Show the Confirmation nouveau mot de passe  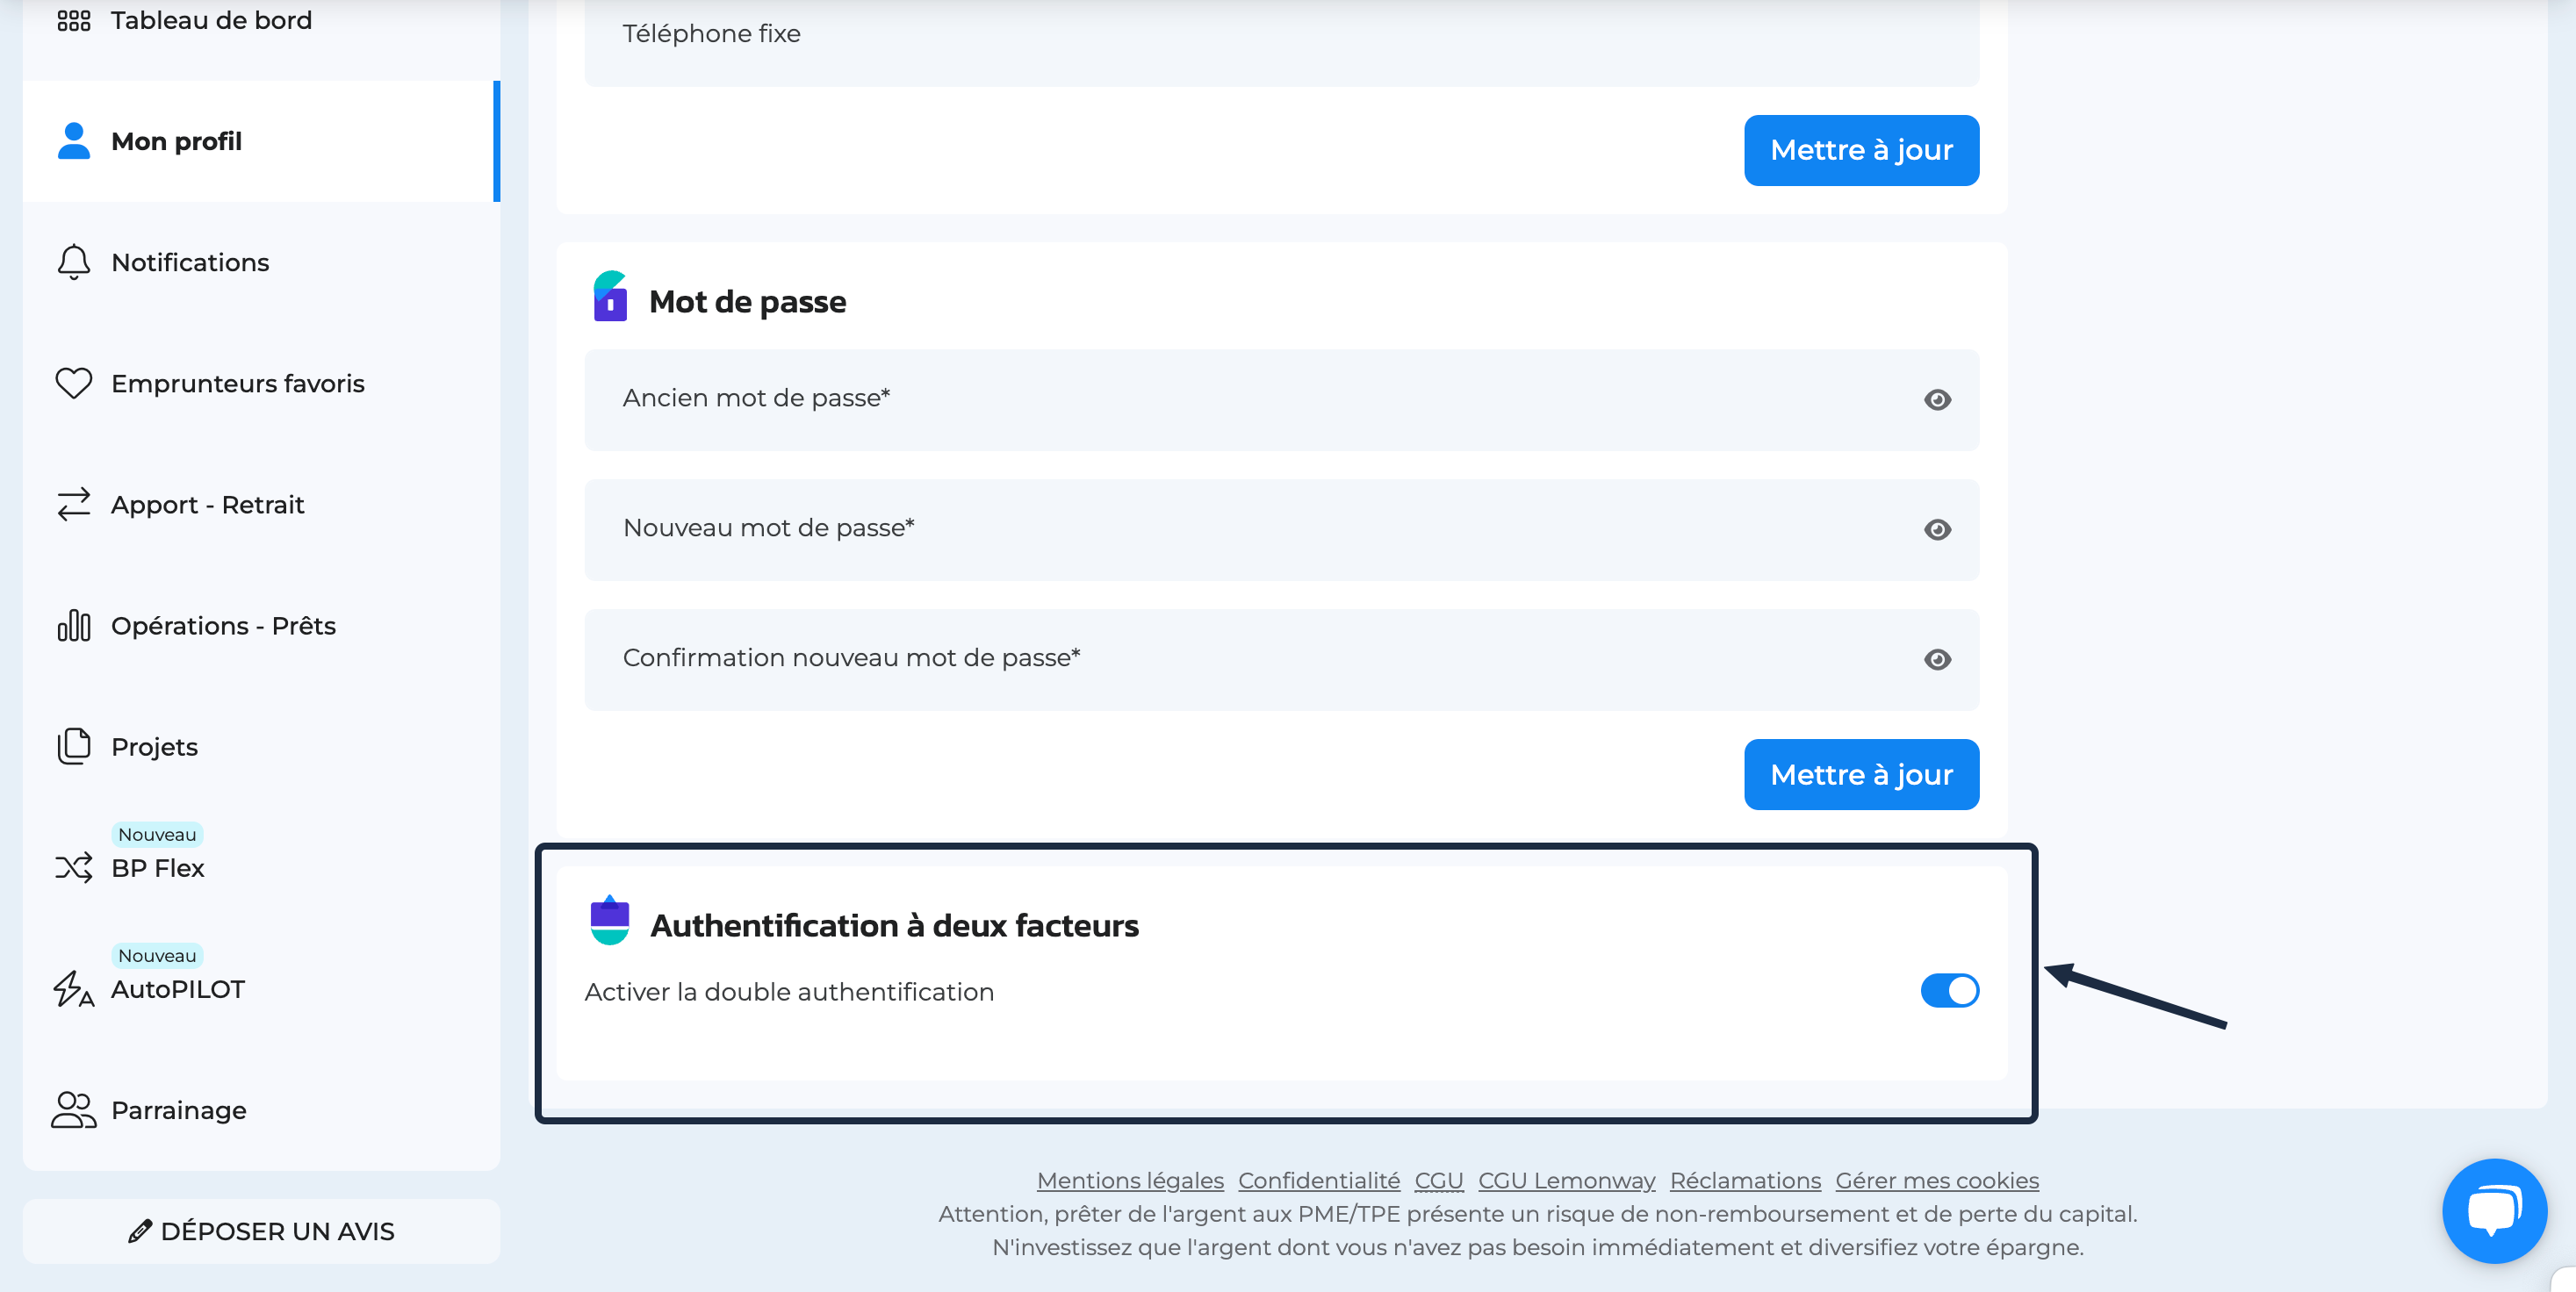point(1937,660)
